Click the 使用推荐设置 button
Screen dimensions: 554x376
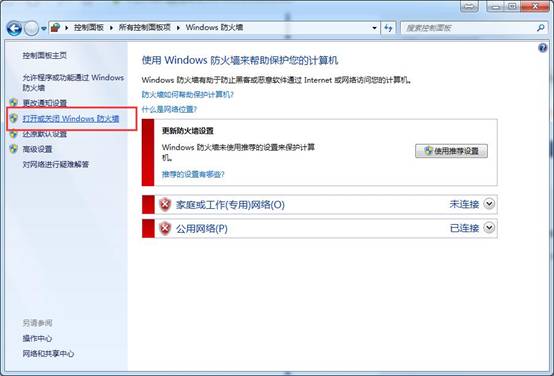[x=451, y=151]
